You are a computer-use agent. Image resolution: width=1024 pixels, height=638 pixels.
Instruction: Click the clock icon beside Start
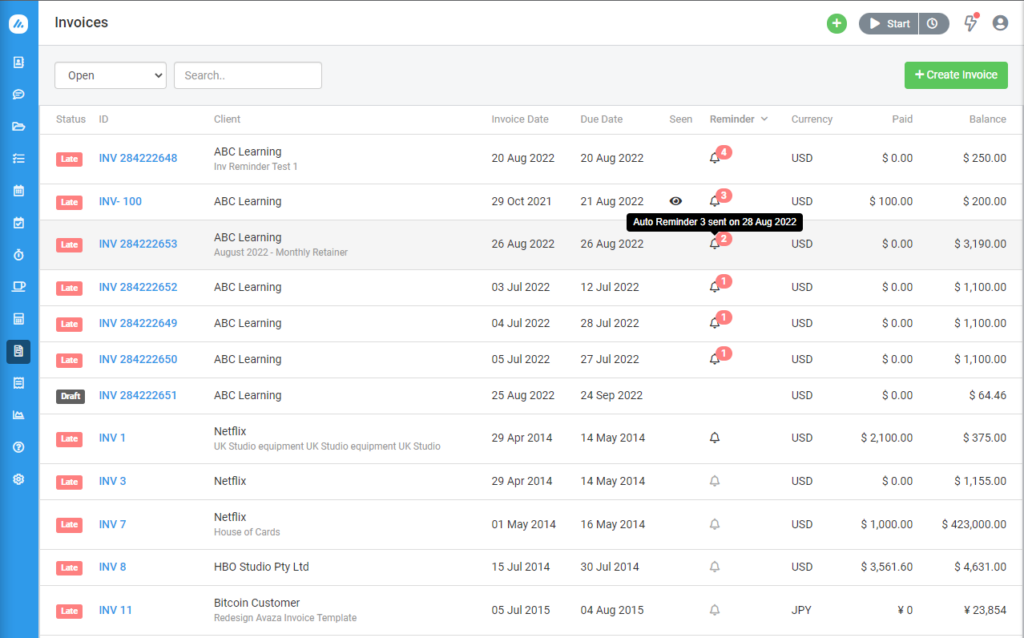tap(933, 23)
